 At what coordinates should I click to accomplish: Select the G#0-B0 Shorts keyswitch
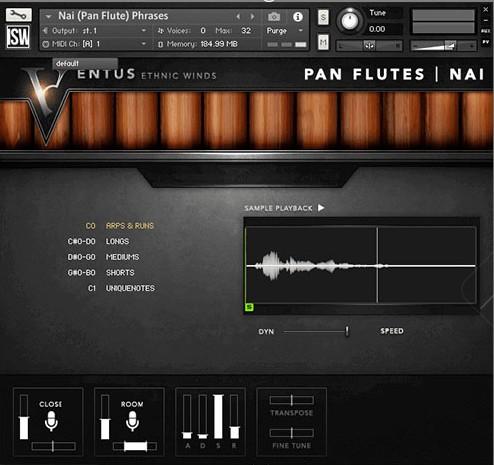tap(101, 273)
